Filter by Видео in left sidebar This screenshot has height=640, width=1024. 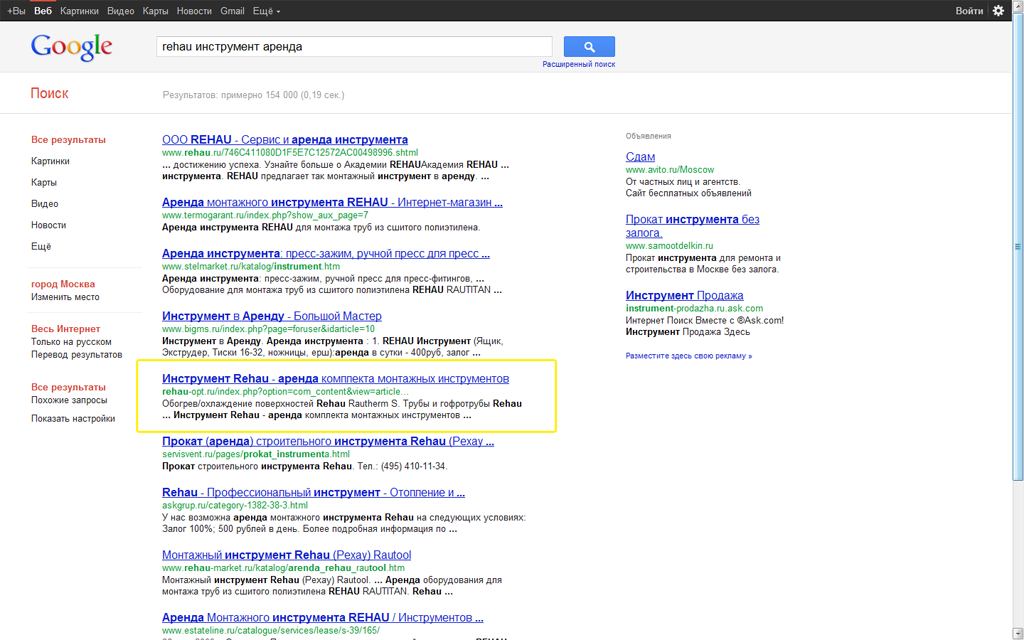[x=44, y=204]
